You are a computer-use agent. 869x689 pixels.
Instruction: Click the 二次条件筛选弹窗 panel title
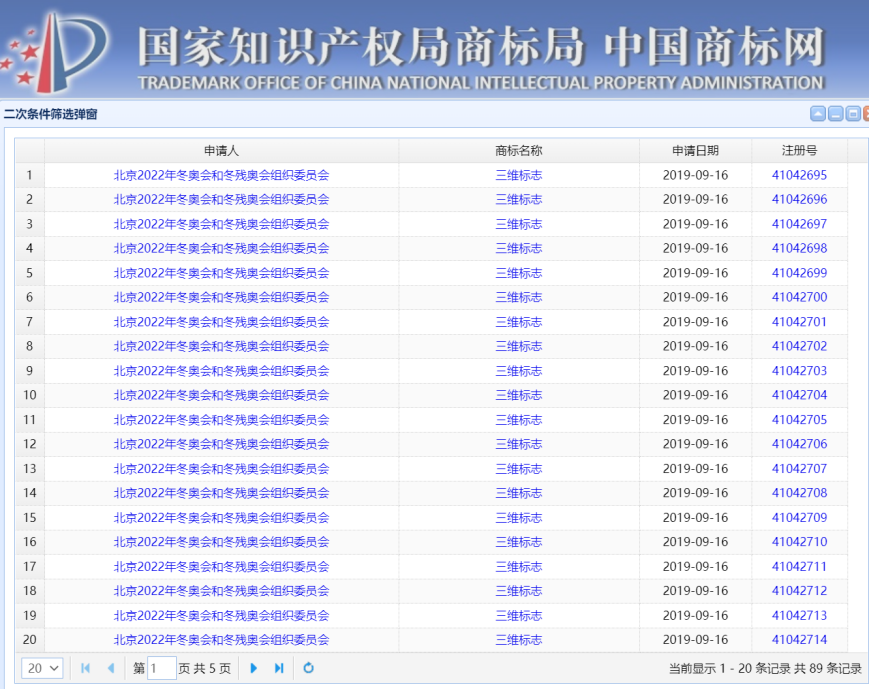coord(50,114)
